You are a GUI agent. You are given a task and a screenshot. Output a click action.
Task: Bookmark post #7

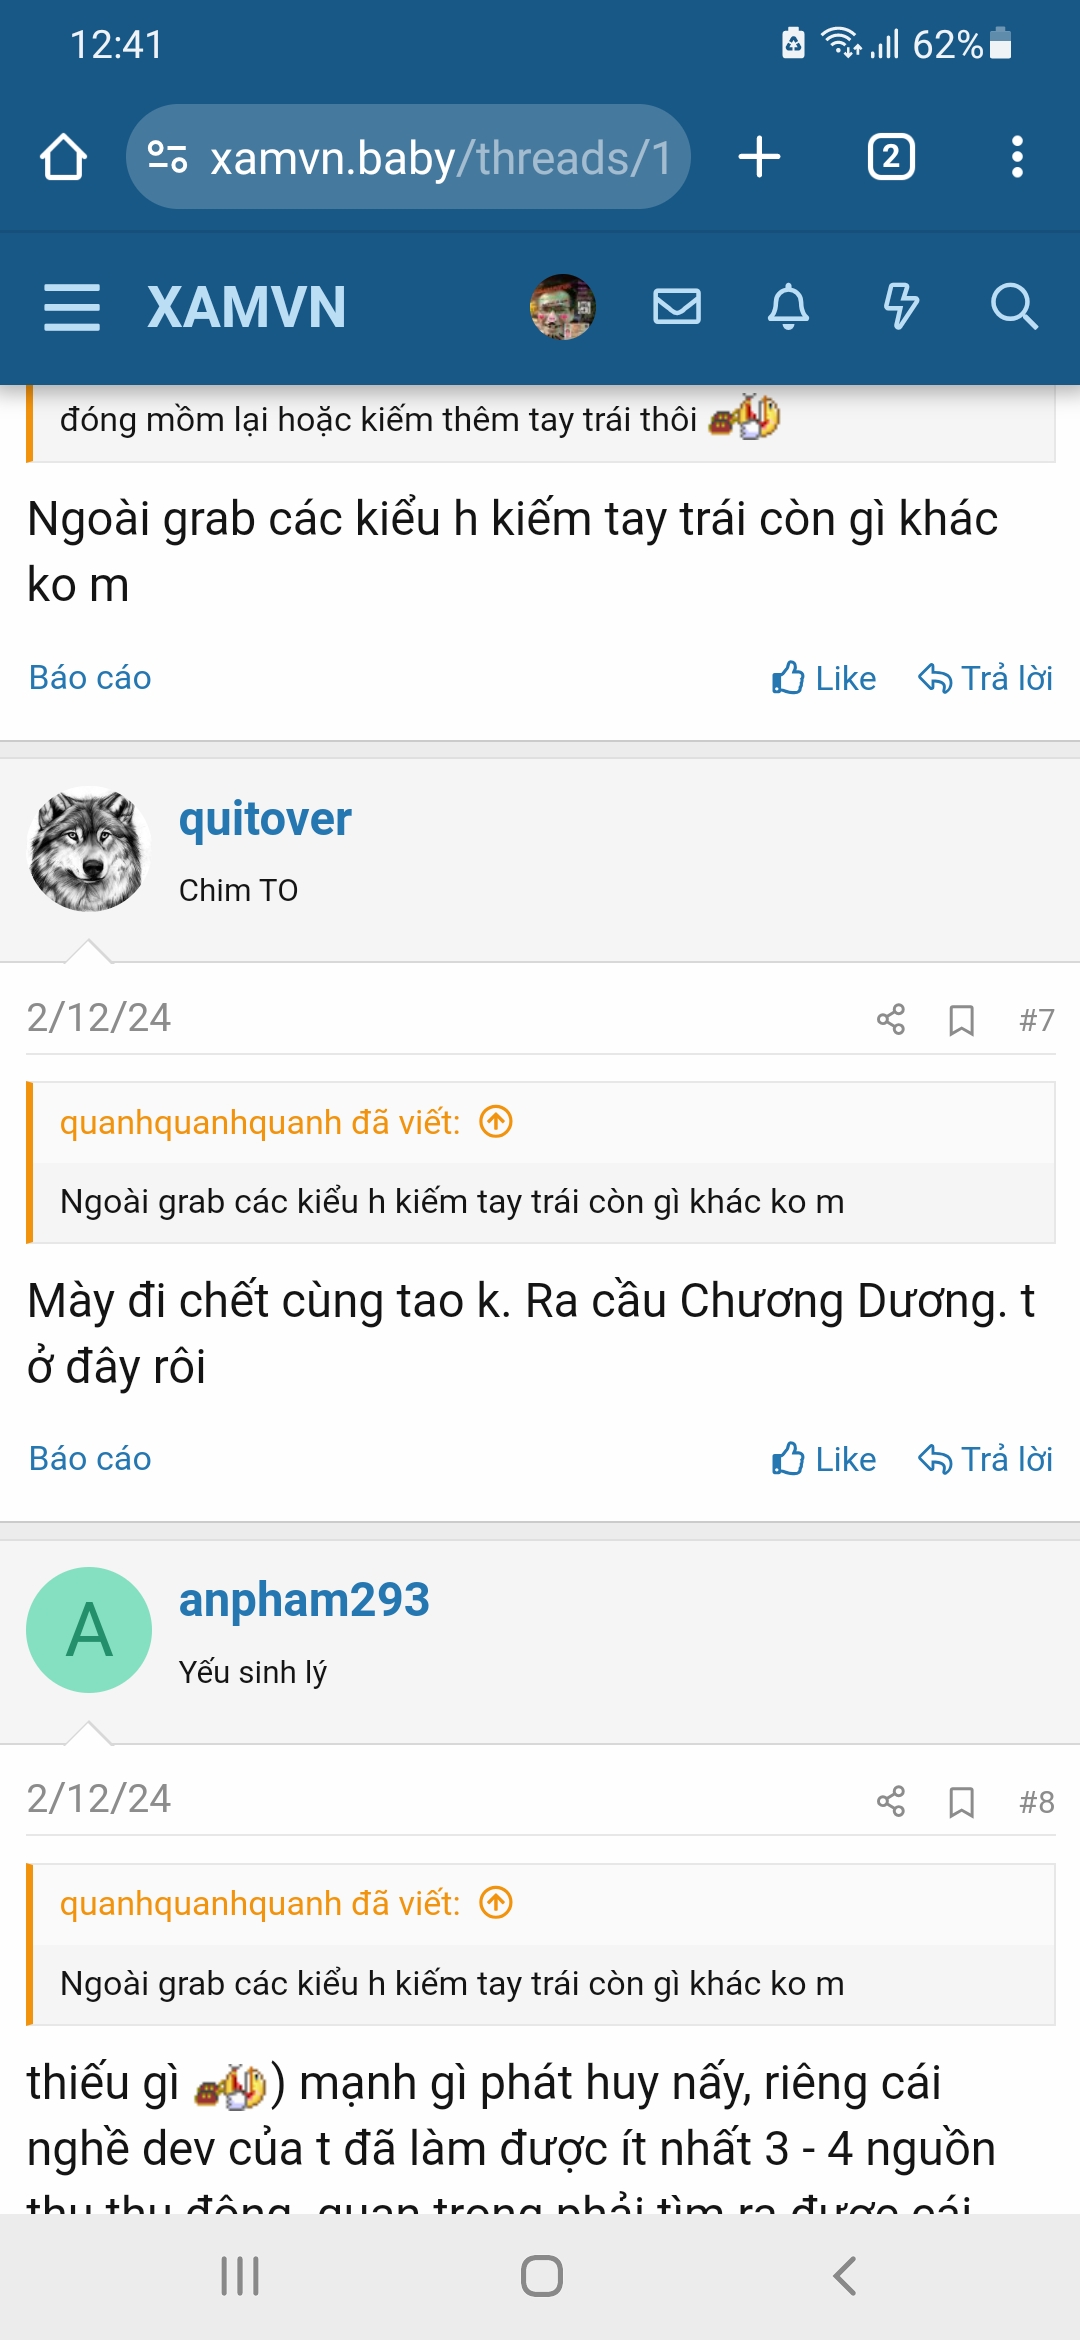pyautogui.click(x=961, y=1020)
